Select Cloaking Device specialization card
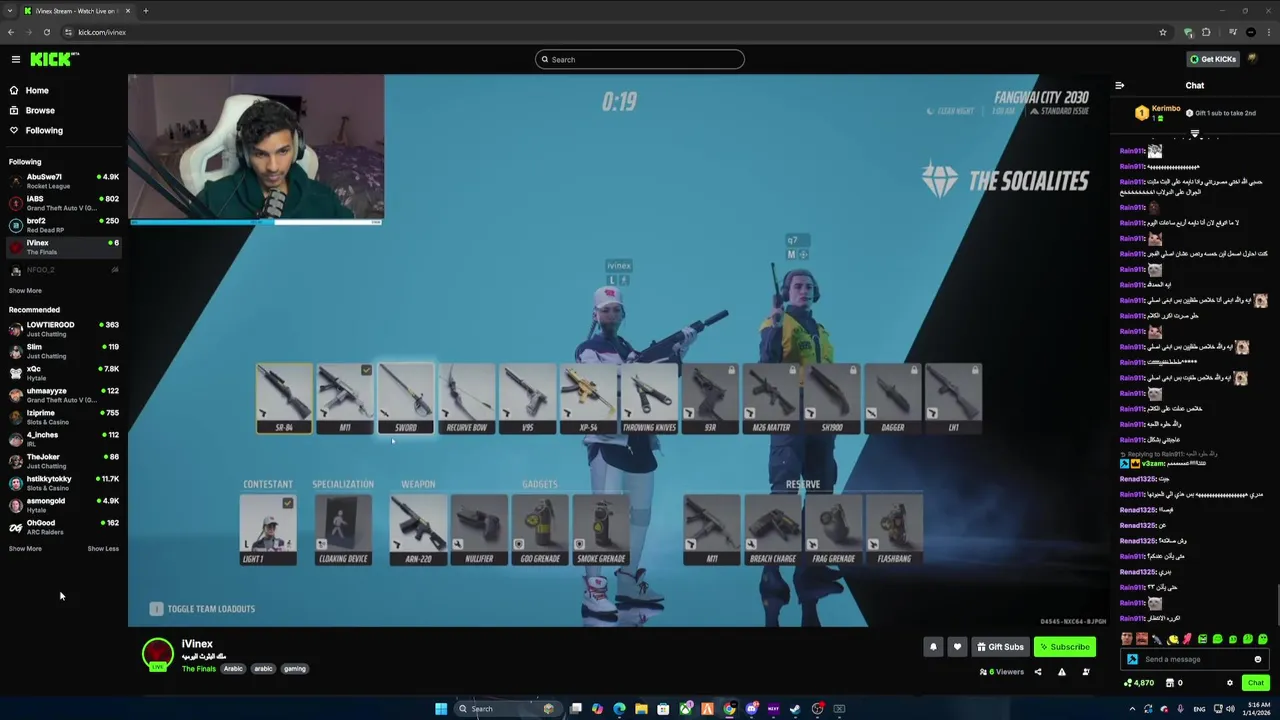 tap(343, 530)
